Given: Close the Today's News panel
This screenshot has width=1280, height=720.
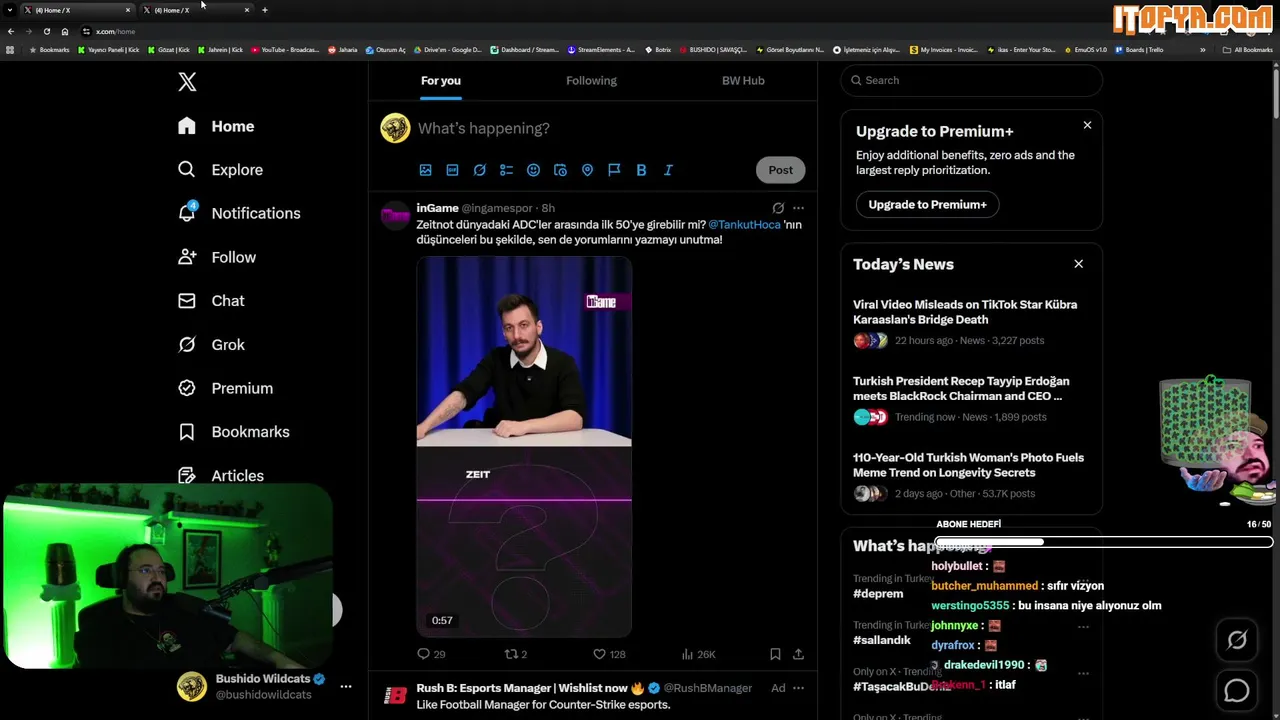Looking at the screenshot, I should point(1078,264).
